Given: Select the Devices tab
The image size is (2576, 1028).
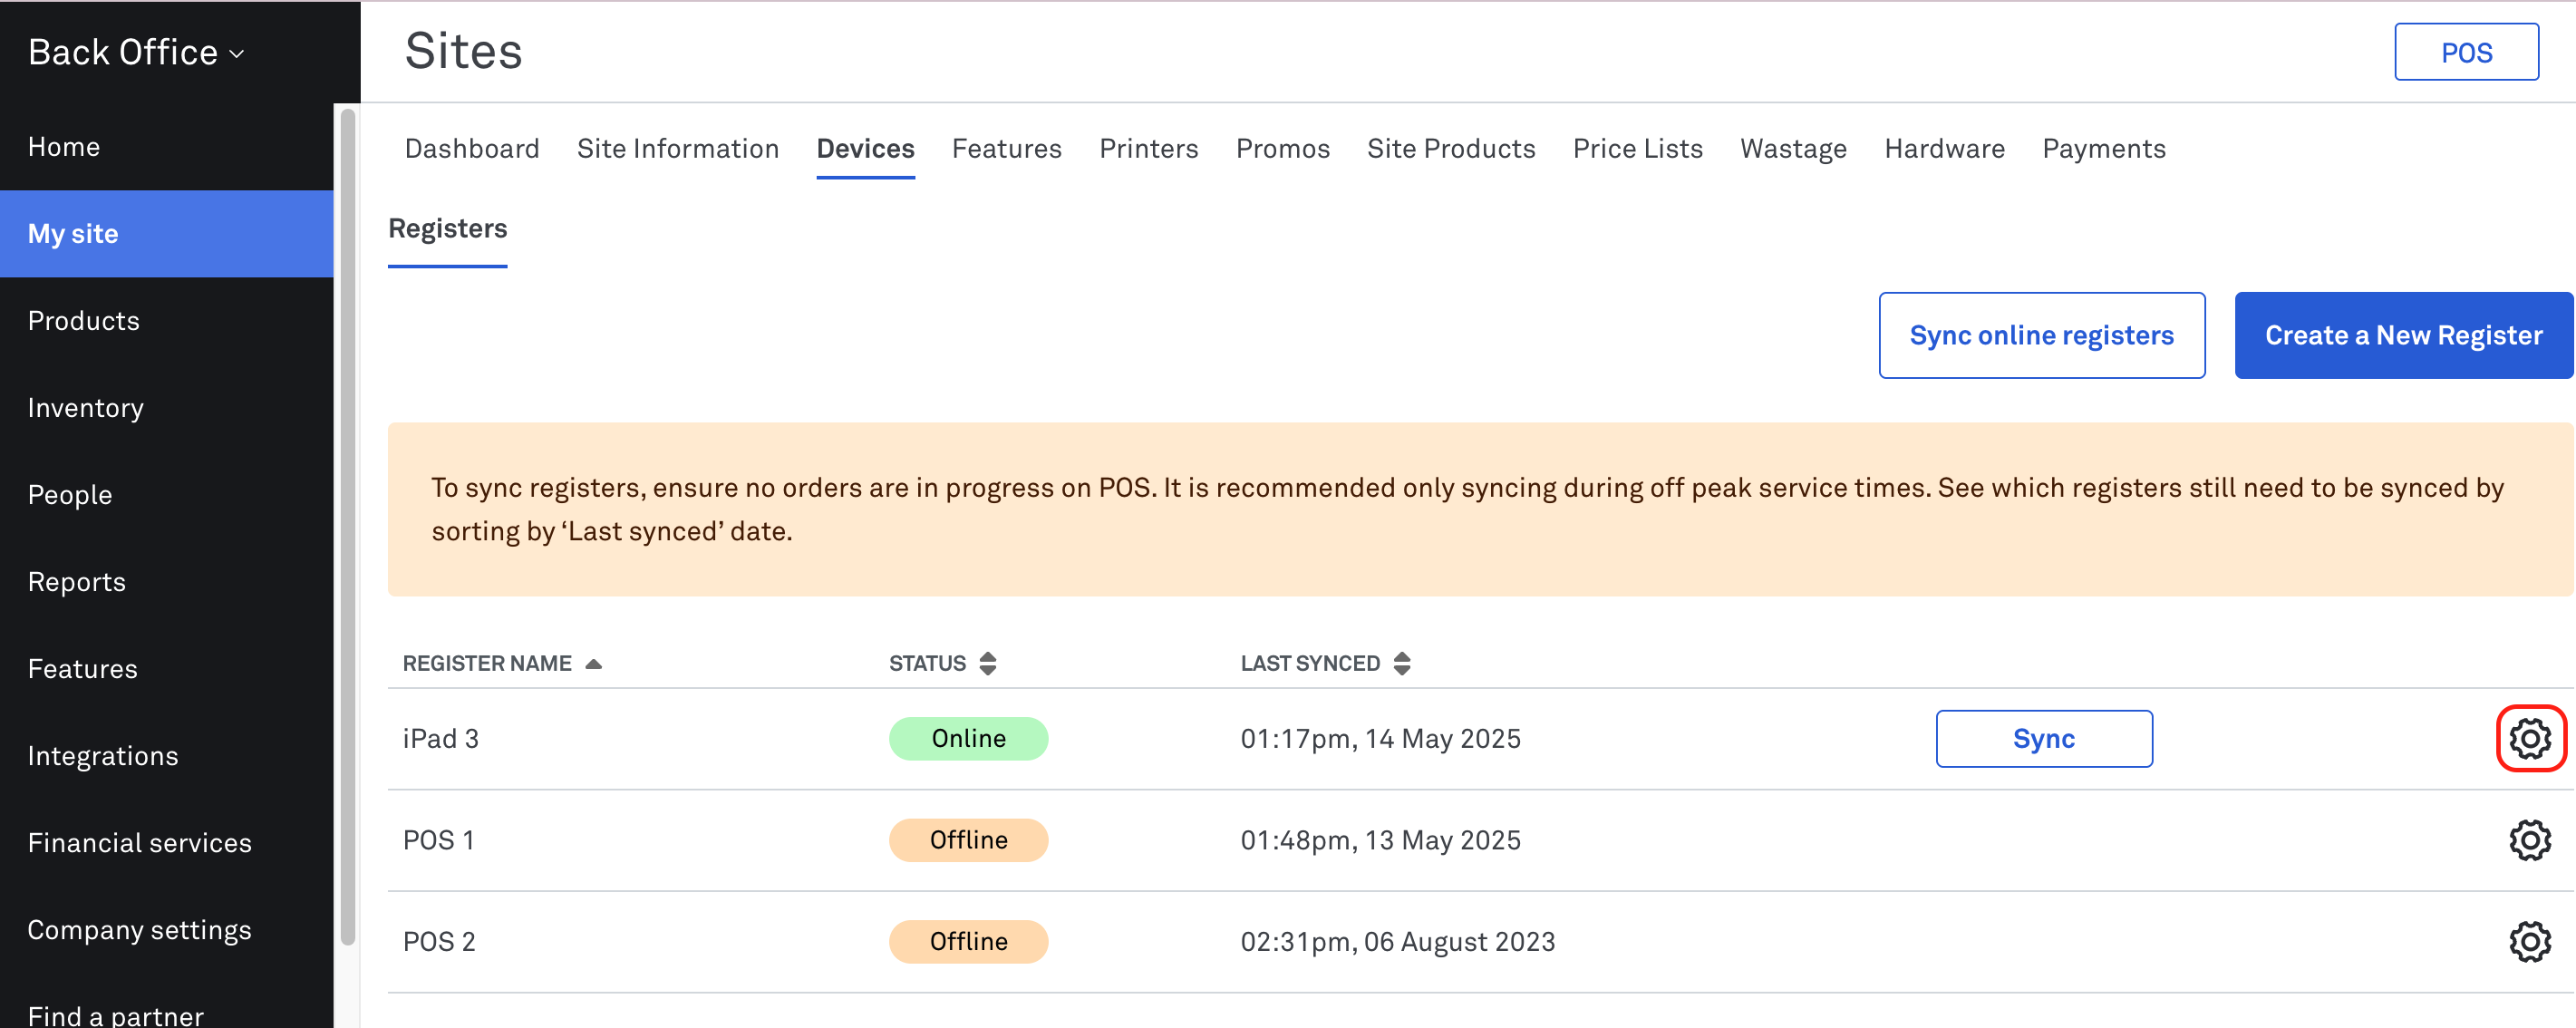Looking at the screenshot, I should point(865,148).
